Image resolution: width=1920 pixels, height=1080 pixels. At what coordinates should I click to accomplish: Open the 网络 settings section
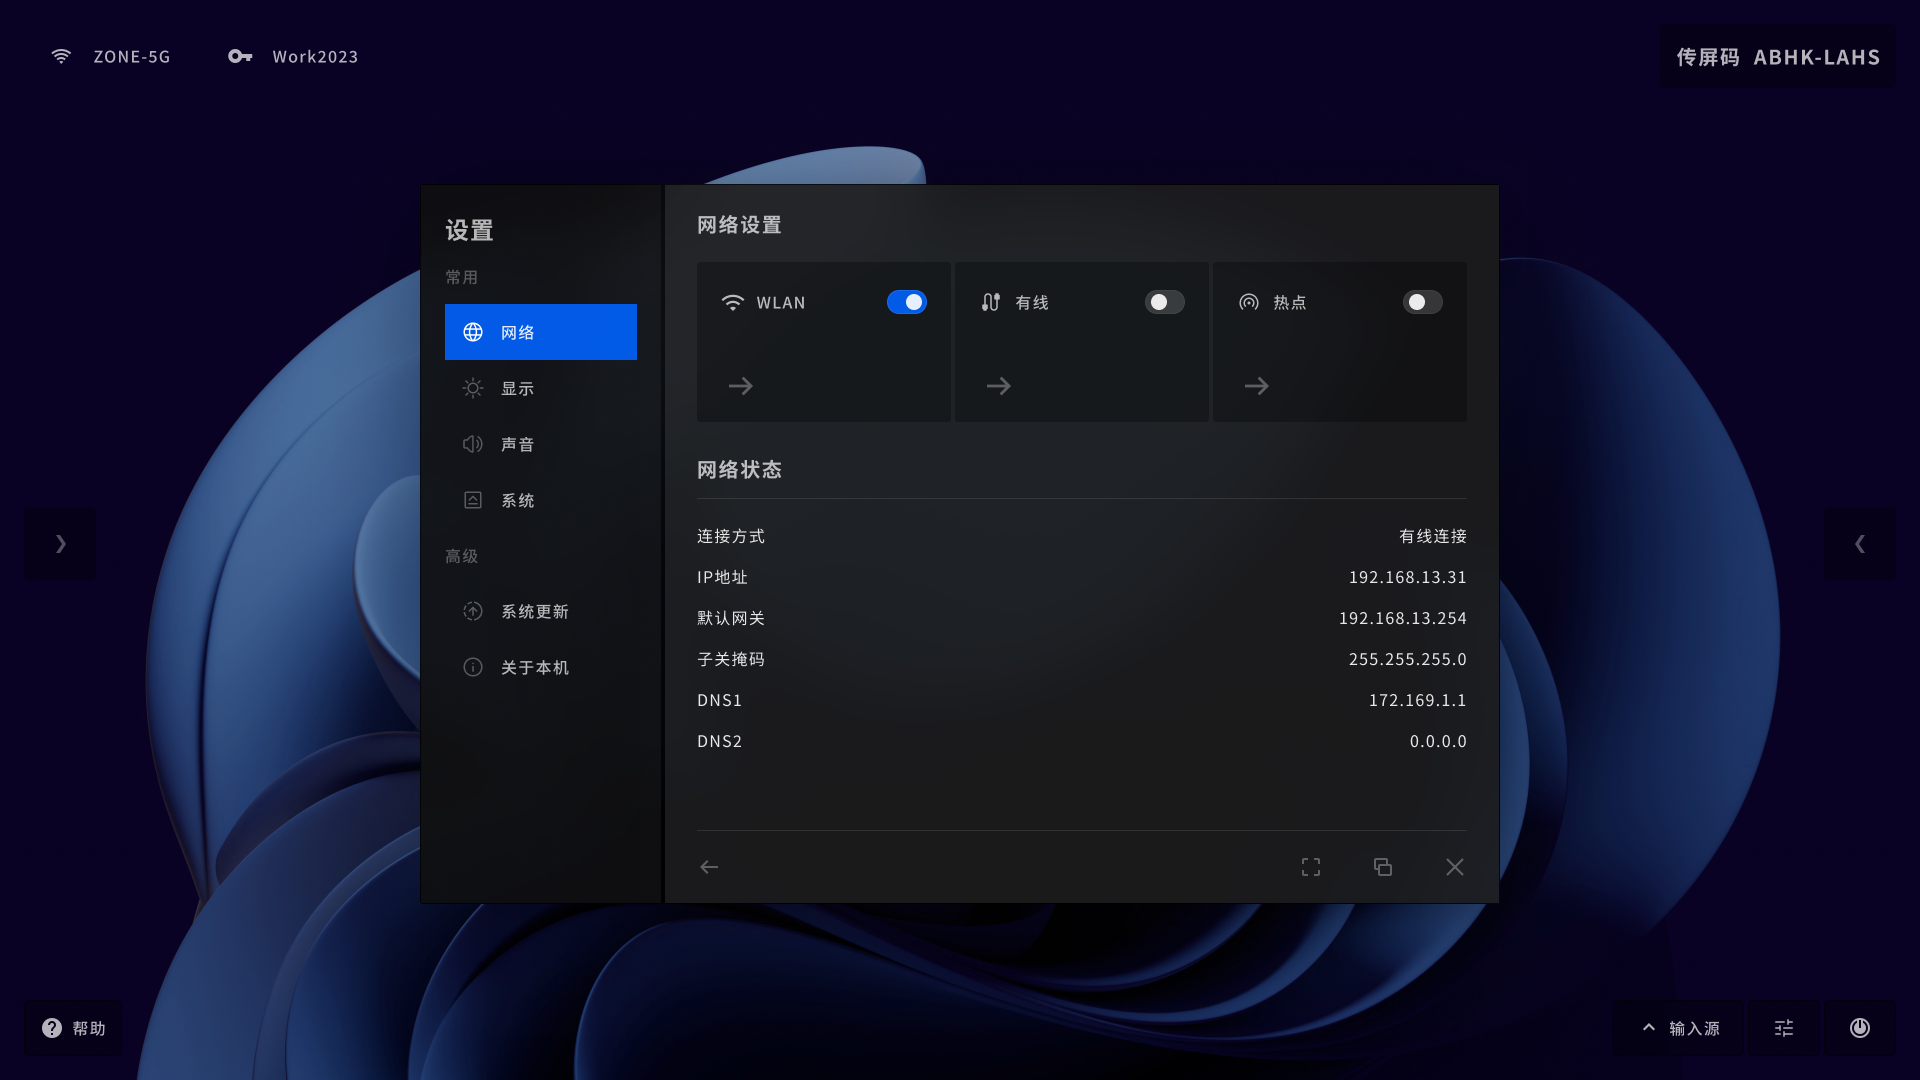click(x=540, y=332)
